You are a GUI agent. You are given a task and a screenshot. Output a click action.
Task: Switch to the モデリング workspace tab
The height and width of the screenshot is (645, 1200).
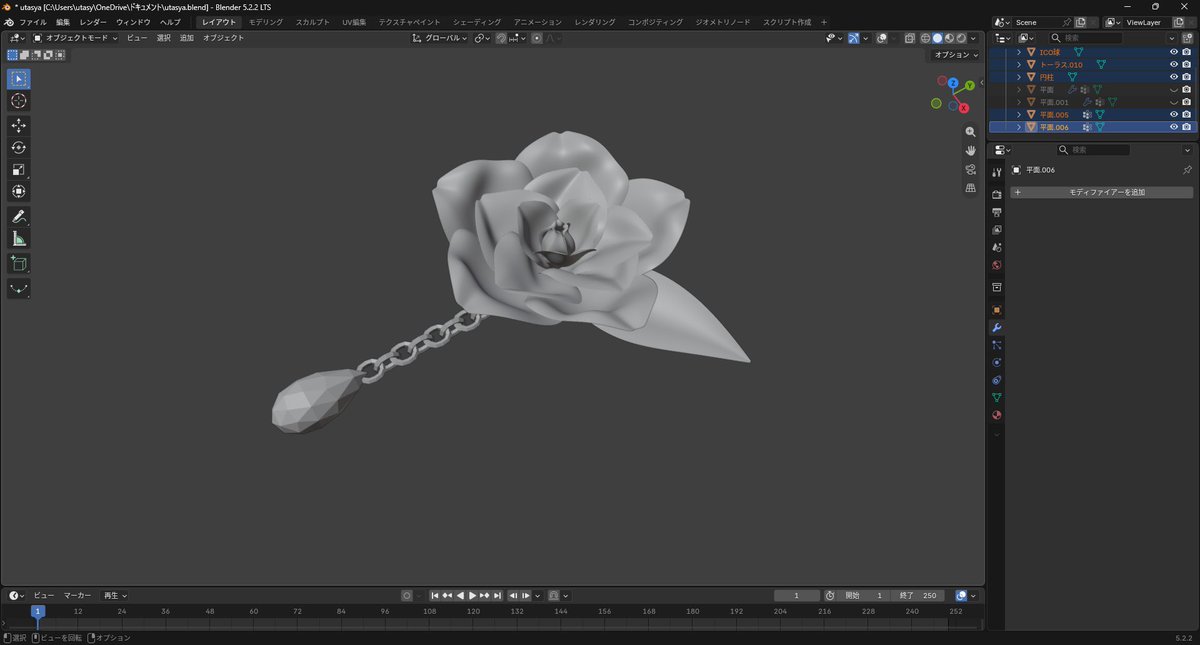coord(266,21)
